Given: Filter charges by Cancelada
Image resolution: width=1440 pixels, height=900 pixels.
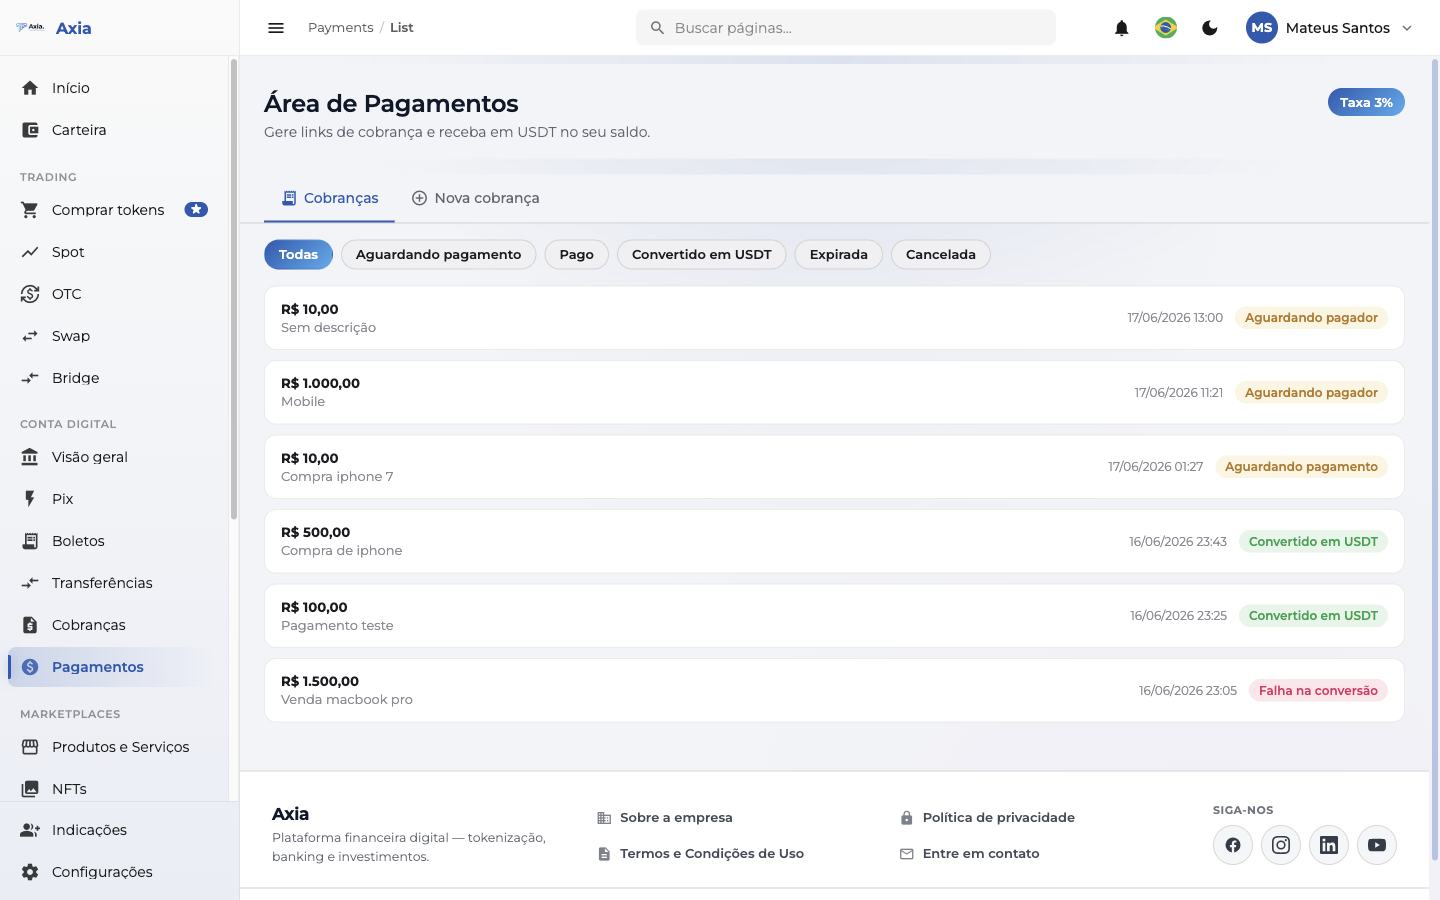Looking at the screenshot, I should pos(941,255).
